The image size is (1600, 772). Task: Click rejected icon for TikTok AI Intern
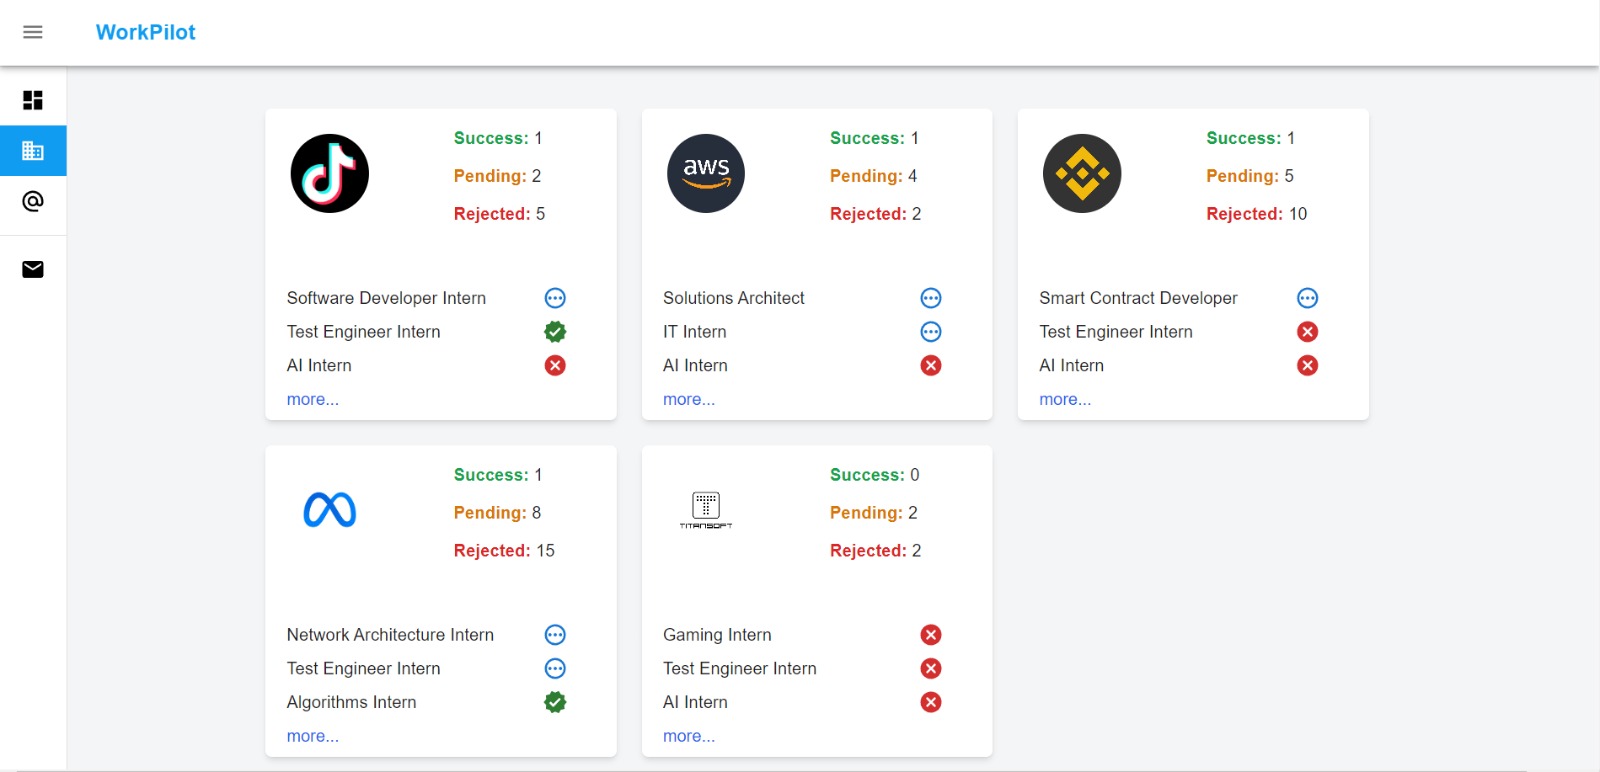555,365
